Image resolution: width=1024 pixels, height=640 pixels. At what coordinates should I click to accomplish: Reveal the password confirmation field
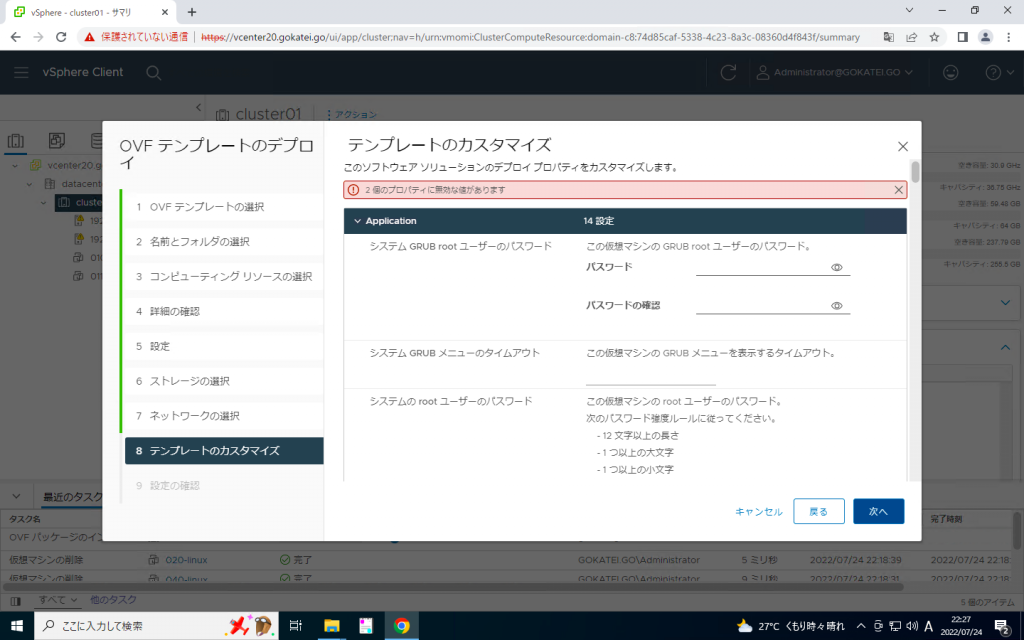tap(838, 304)
